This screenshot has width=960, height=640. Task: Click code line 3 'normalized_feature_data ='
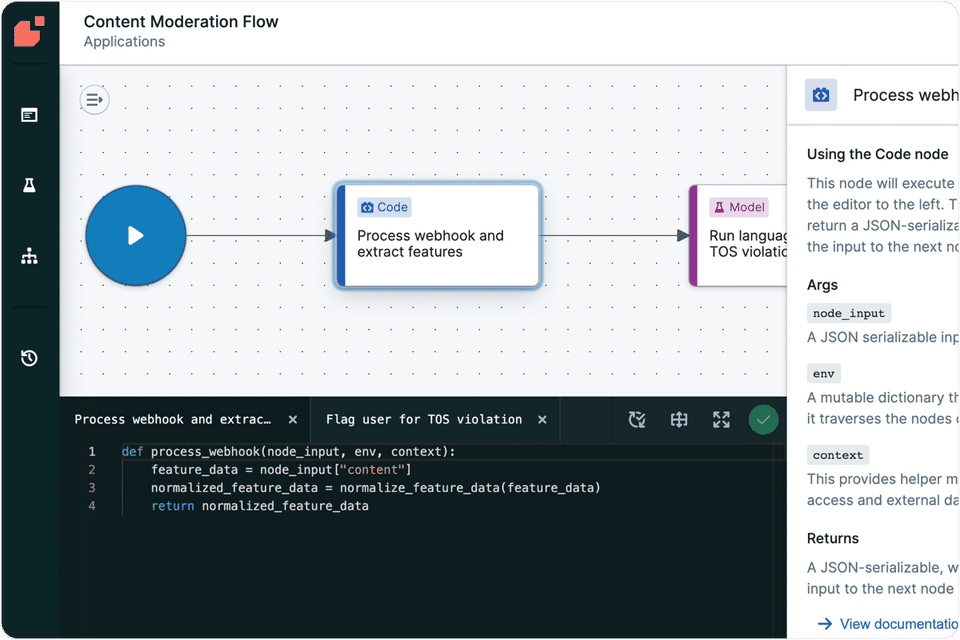pyautogui.click(x=376, y=488)
